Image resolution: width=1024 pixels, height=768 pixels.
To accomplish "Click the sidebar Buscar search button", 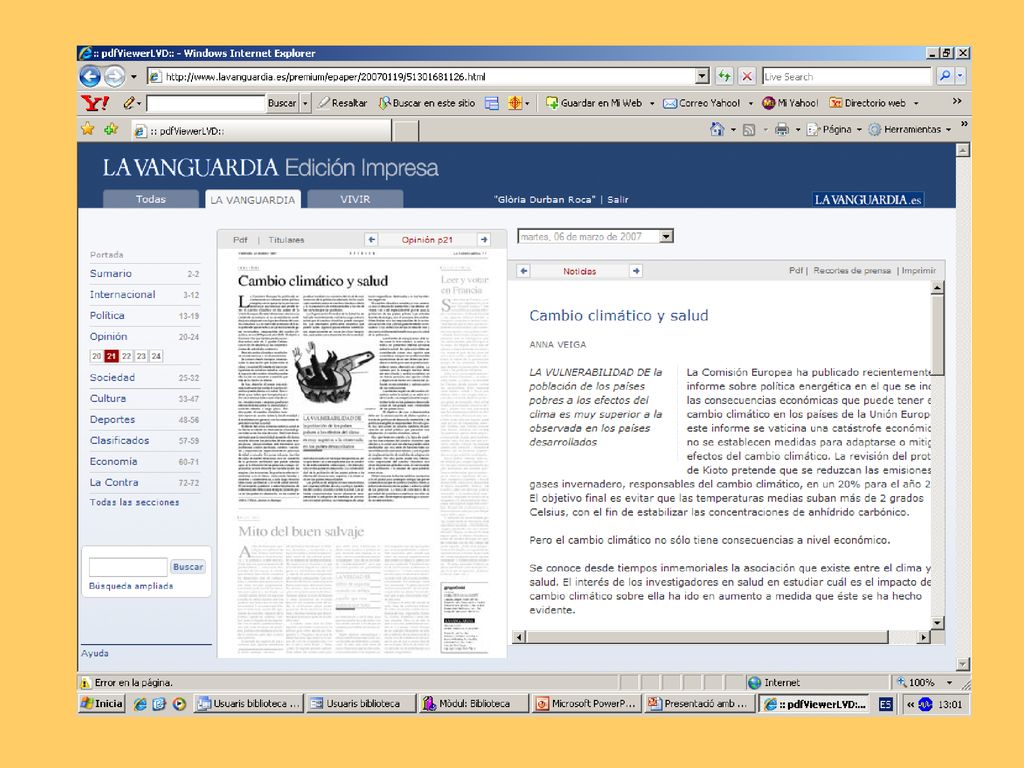I will (187, 567).
